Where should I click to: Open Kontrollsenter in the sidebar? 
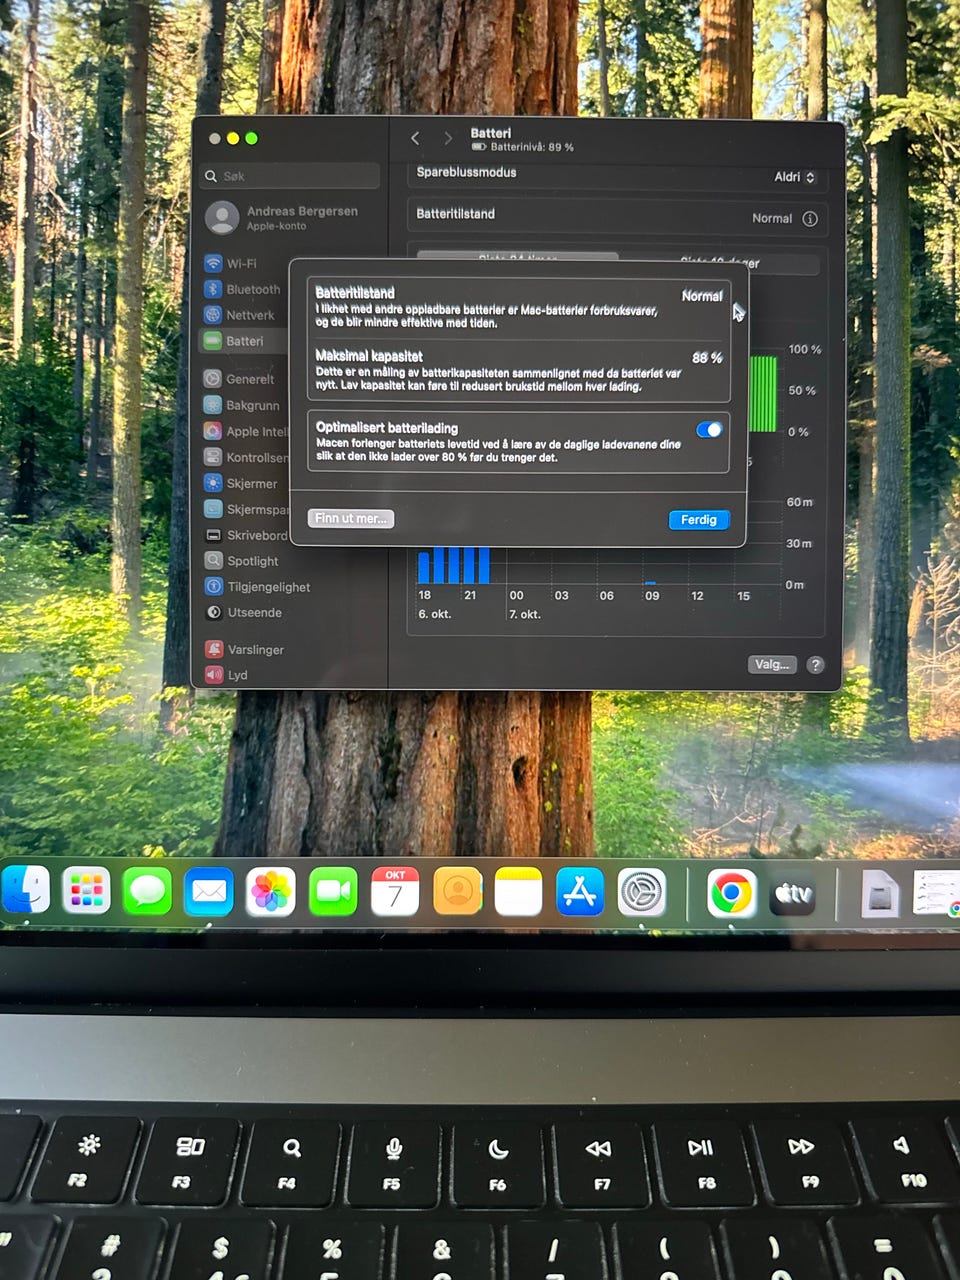click(x=245, y=457)
